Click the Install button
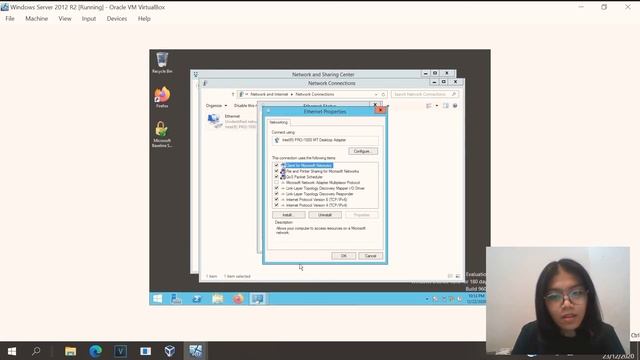640x360 pixels. pos(288,215)
